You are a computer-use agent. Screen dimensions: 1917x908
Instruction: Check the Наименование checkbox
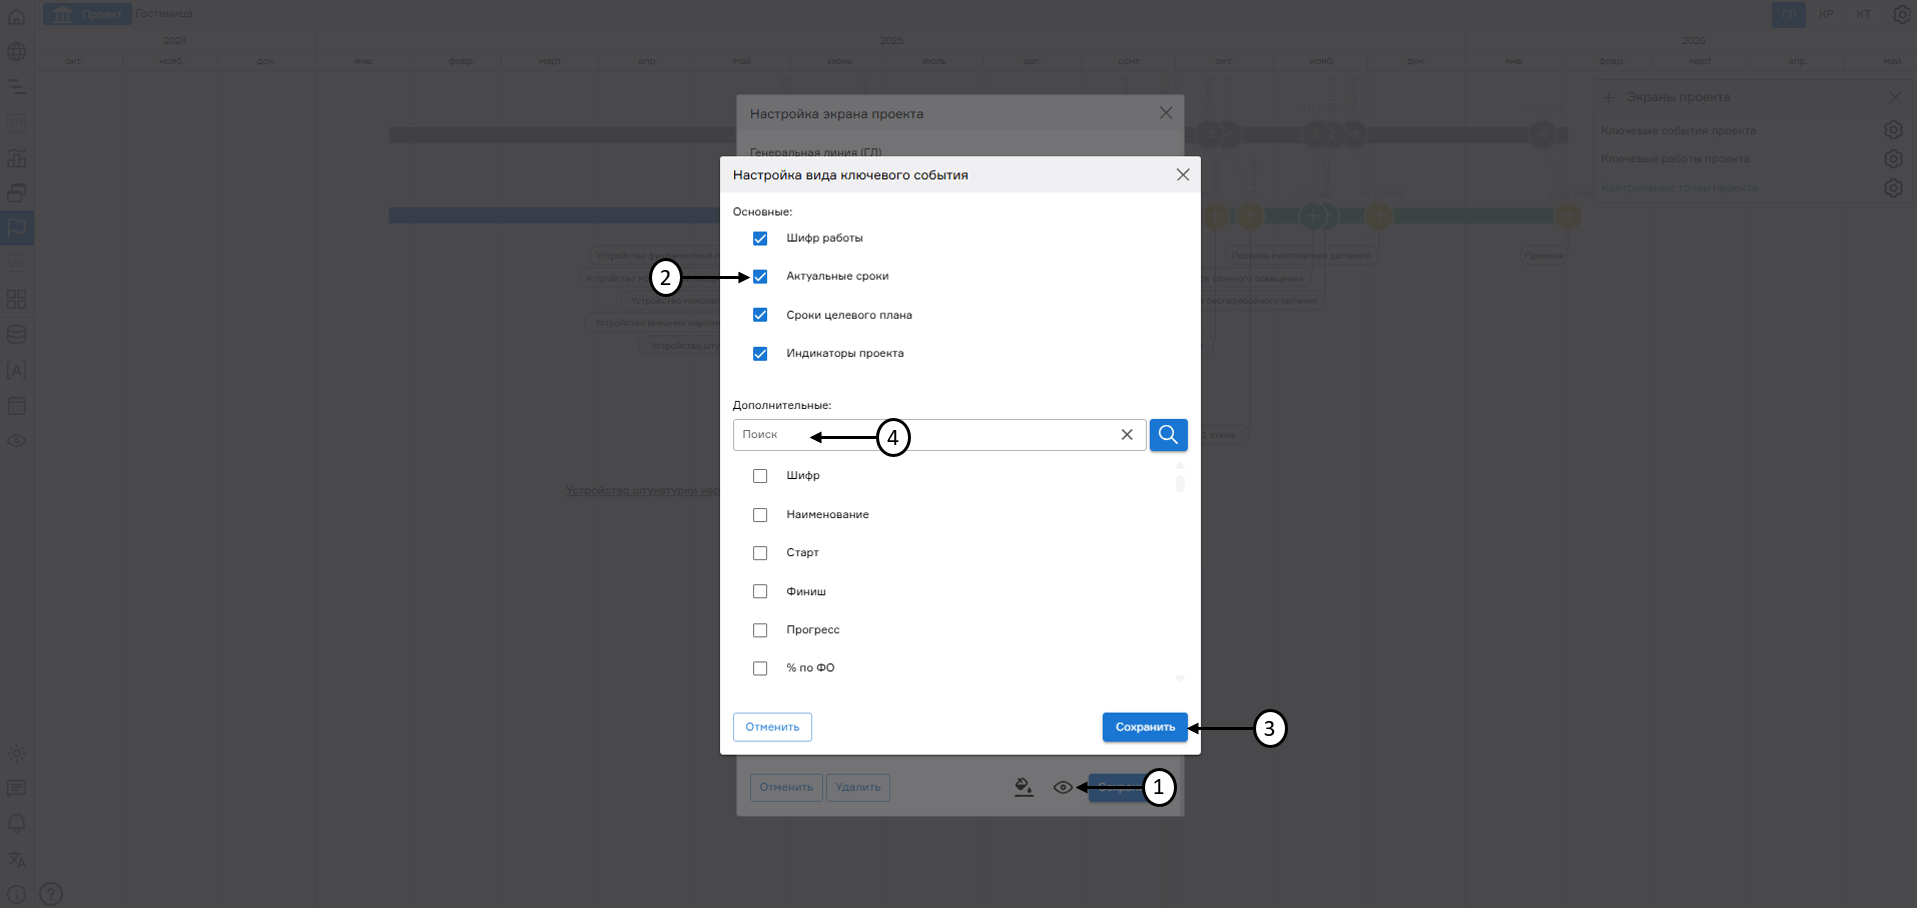[760, 515]
